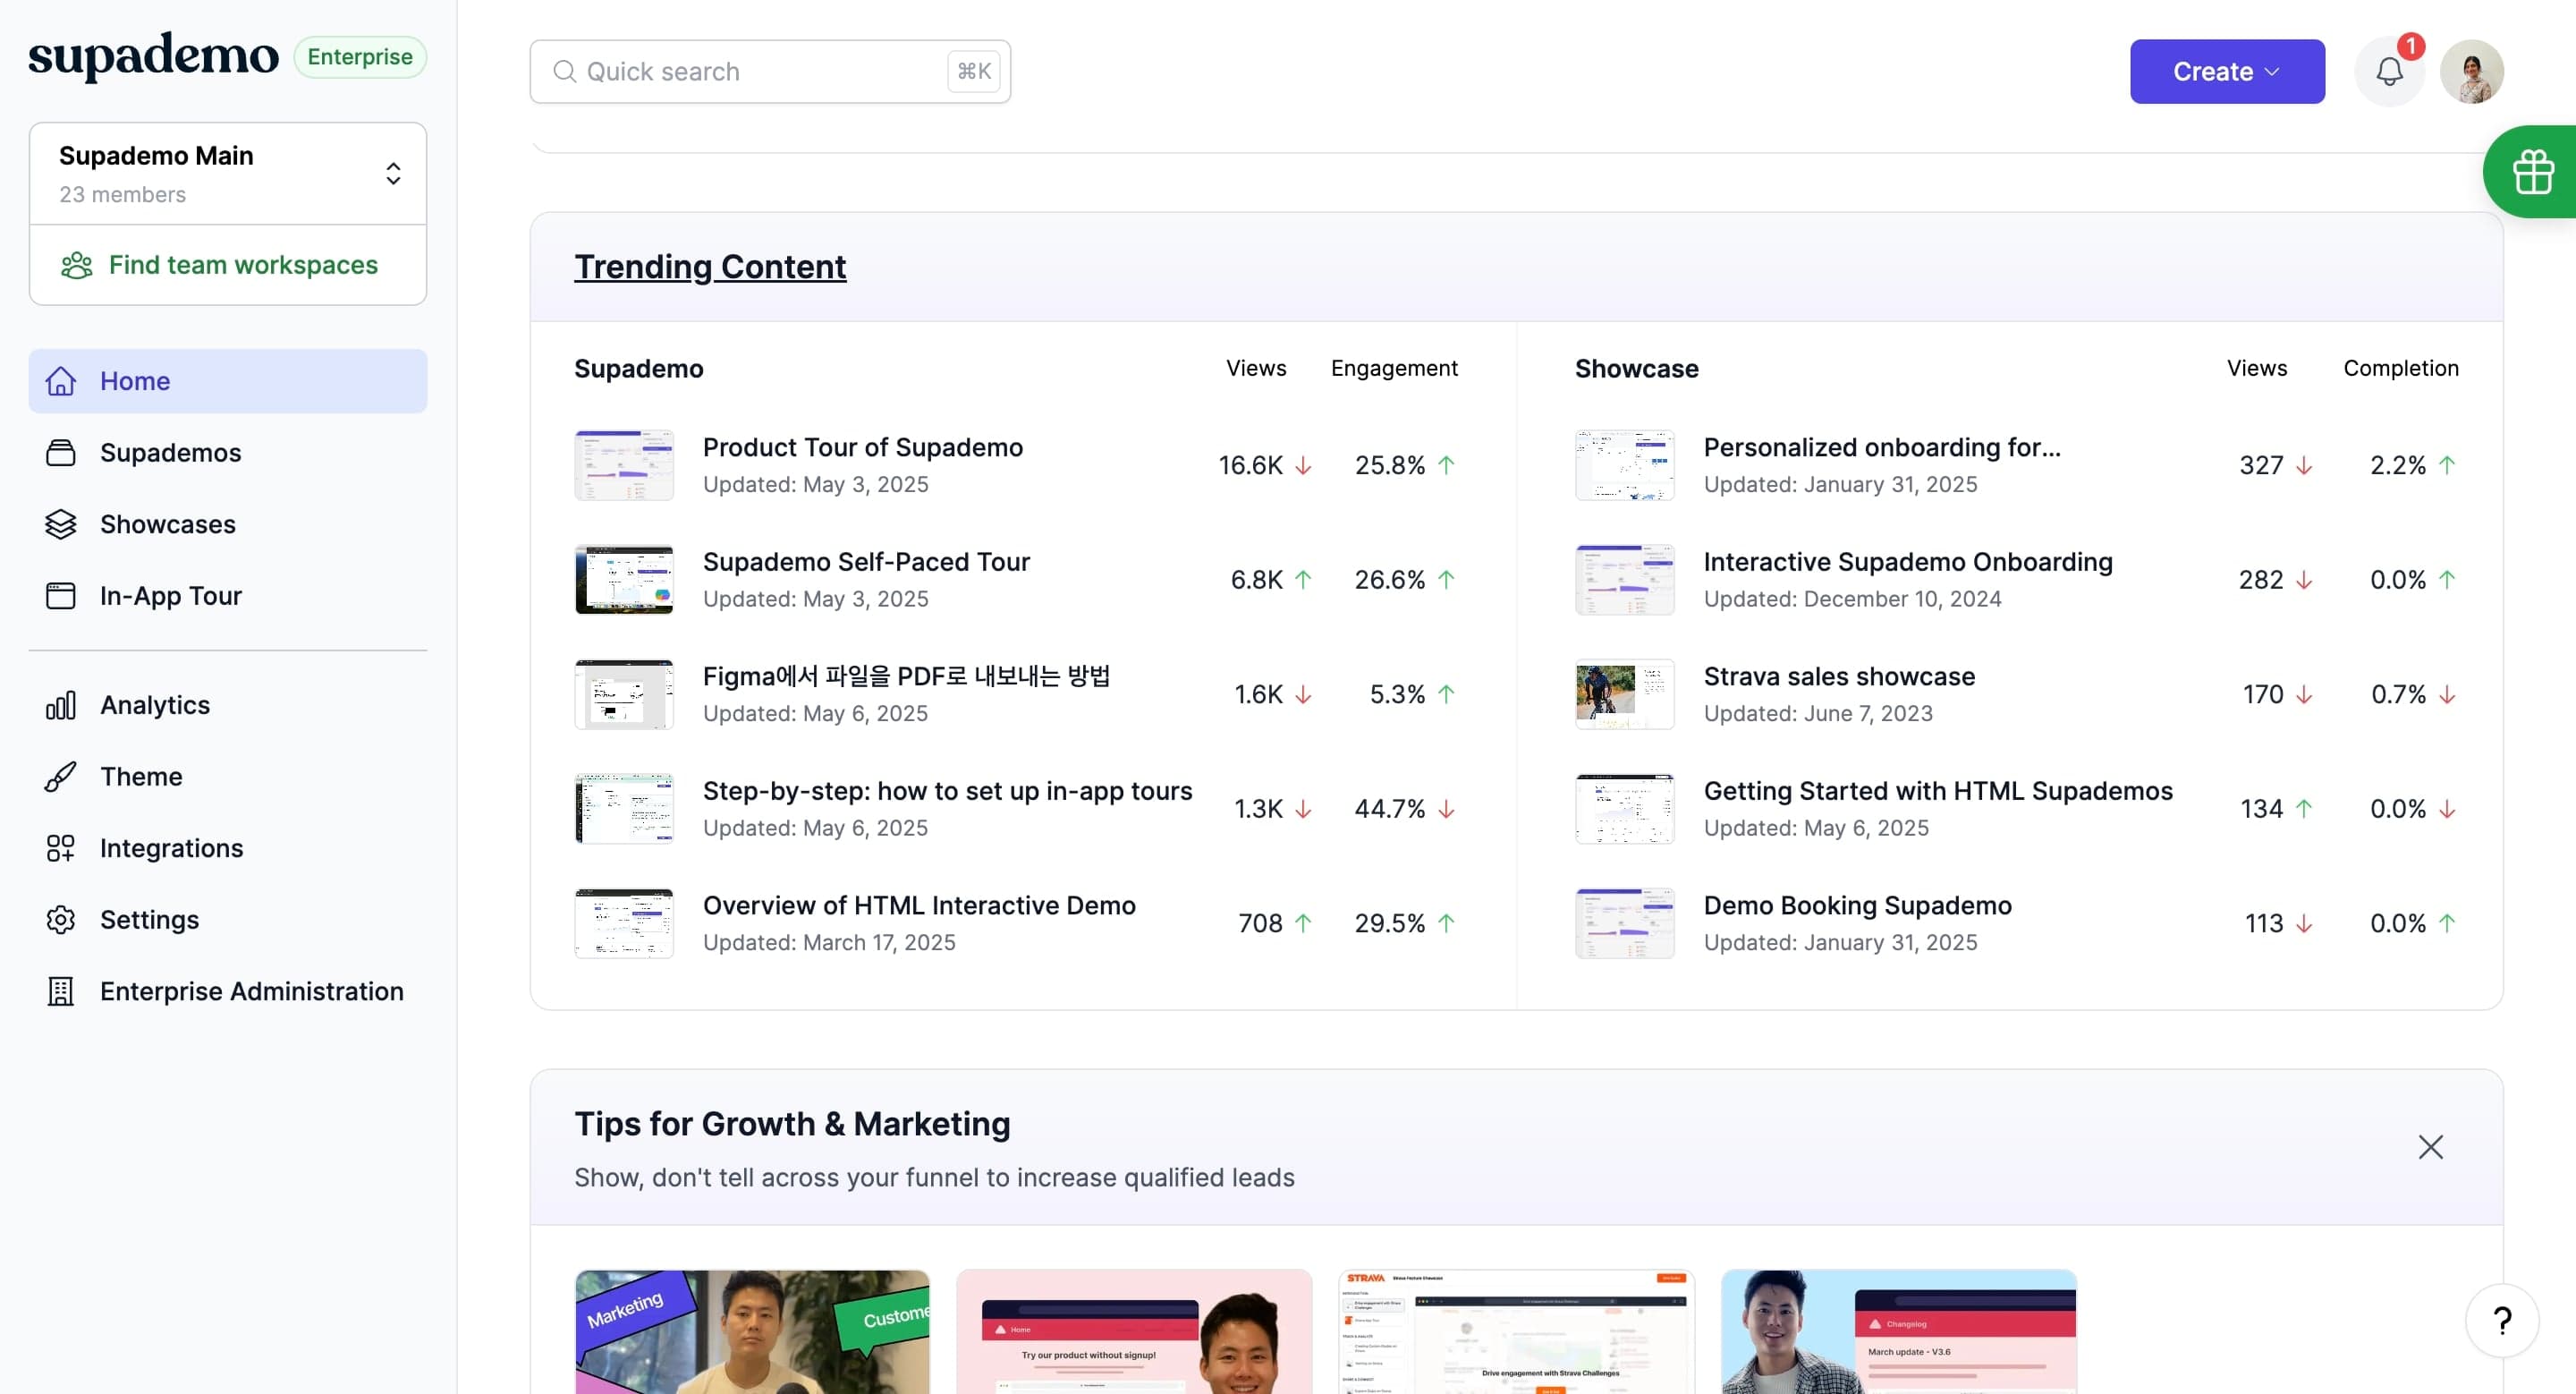Open the Strava challenges tip card
Image resolution: width=2576 pixels, height=1394 pixels.
[1516, 1332]
